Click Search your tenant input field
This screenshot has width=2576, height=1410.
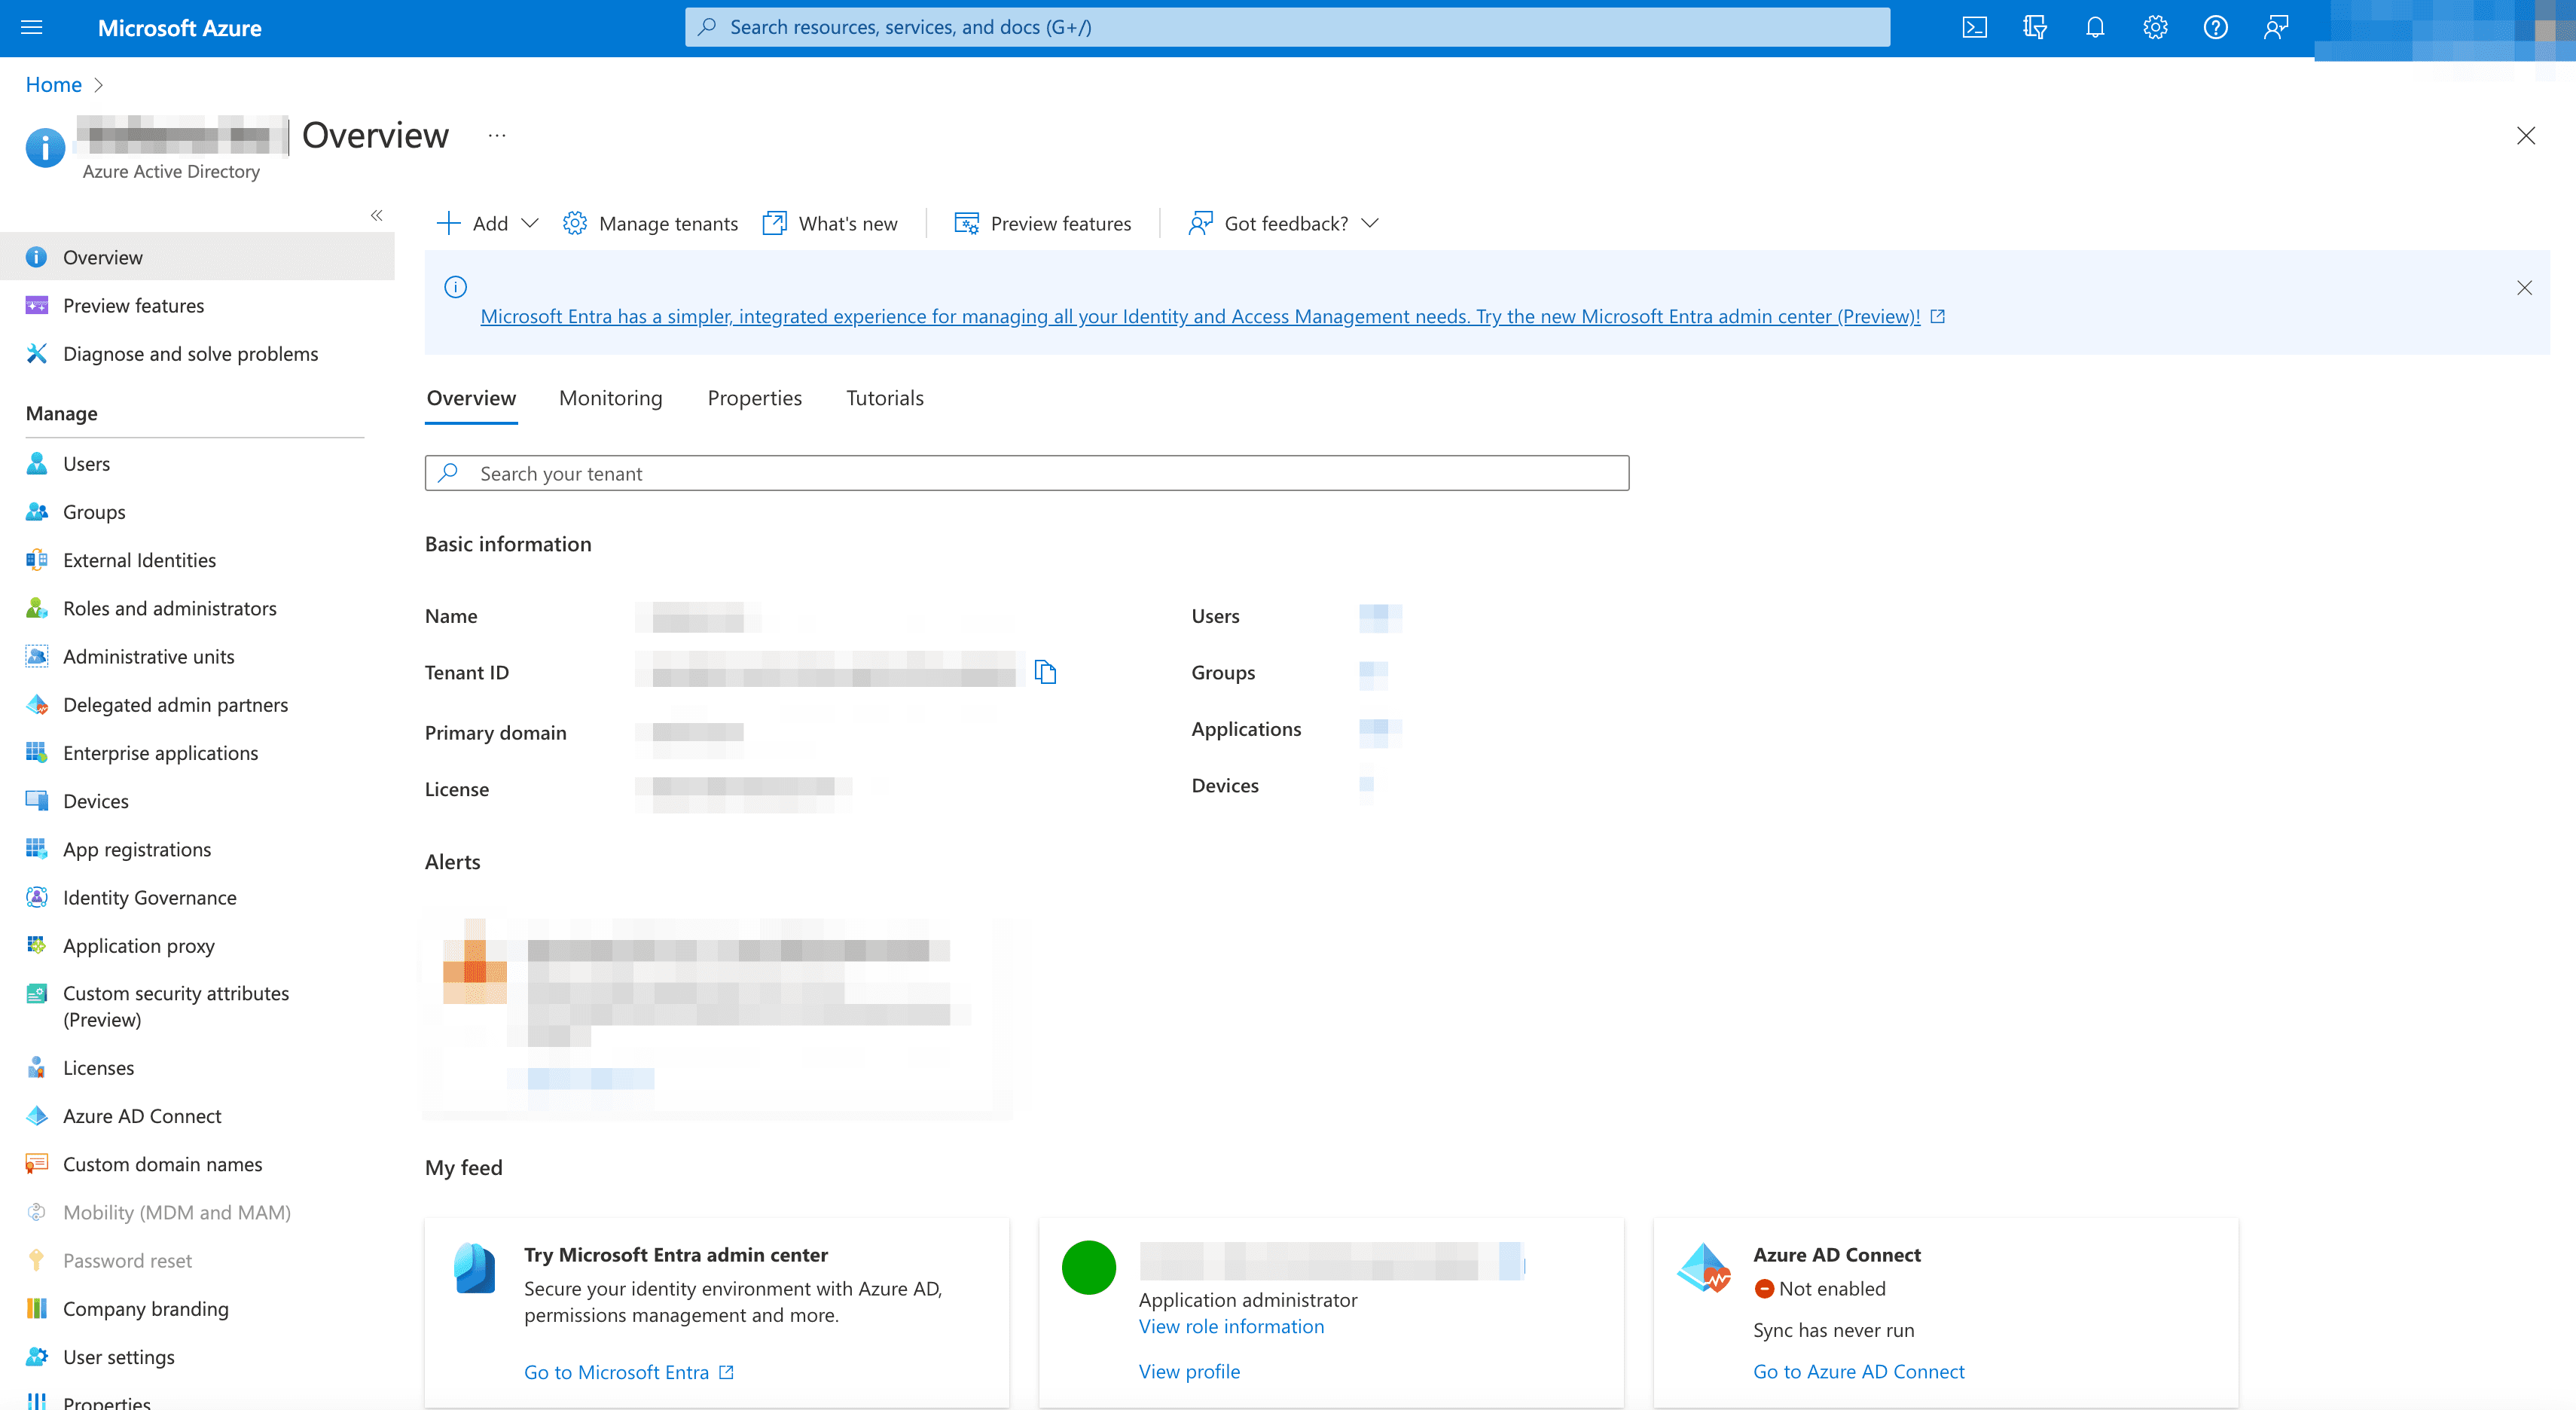click(x=1026, y=472)
